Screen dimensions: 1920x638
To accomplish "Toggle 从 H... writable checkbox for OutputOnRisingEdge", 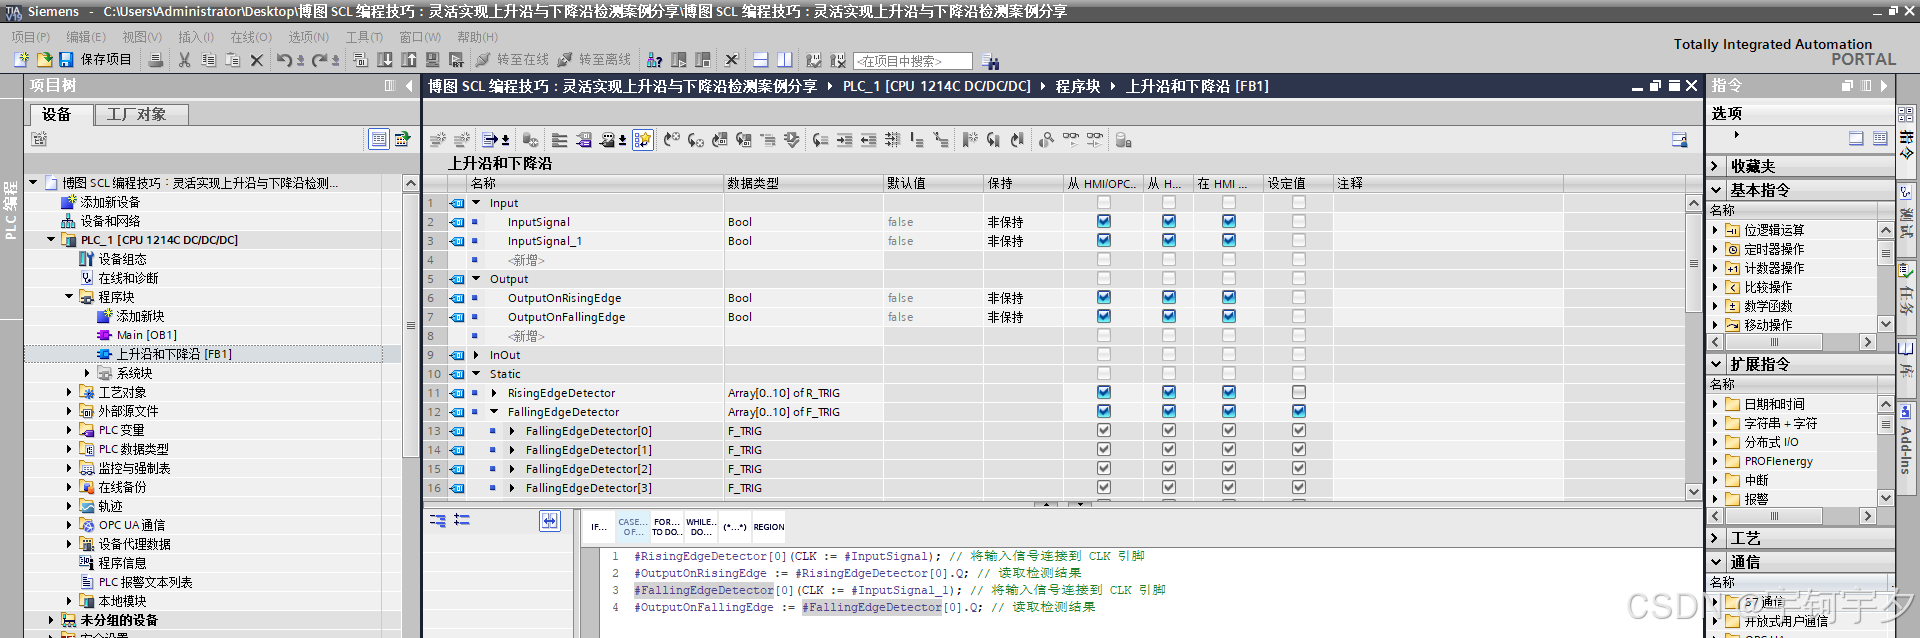I will 1169,297.
